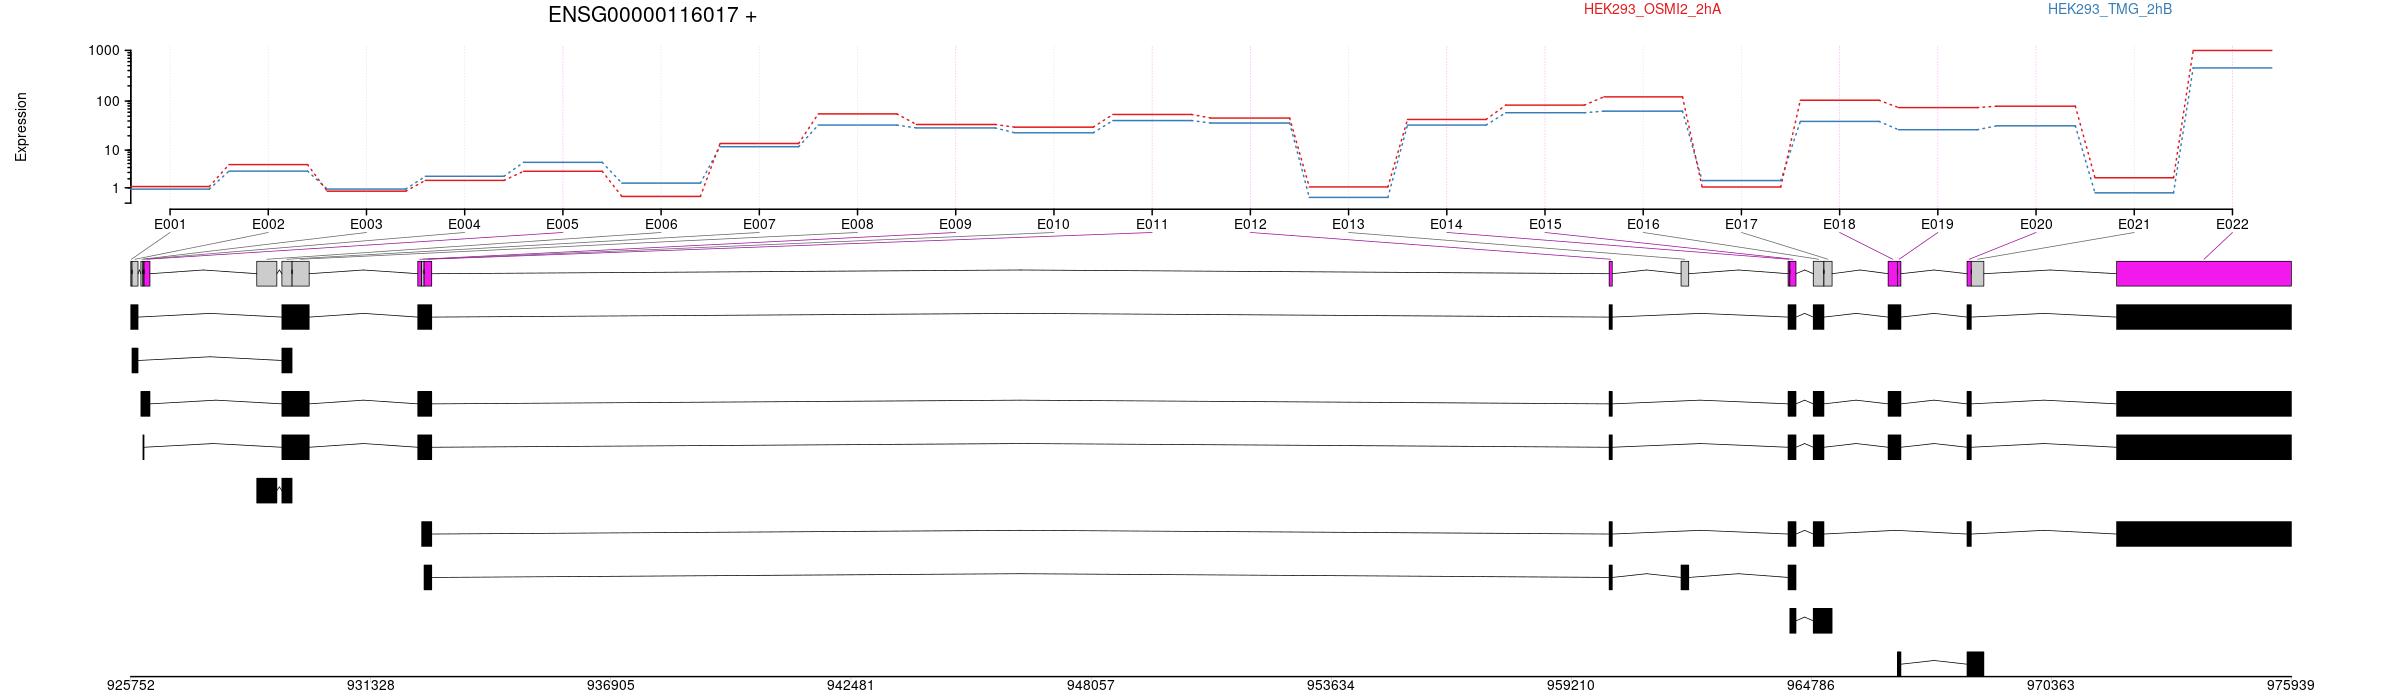Click genomic coordinate 925752 on the axis

coord(131,685)
